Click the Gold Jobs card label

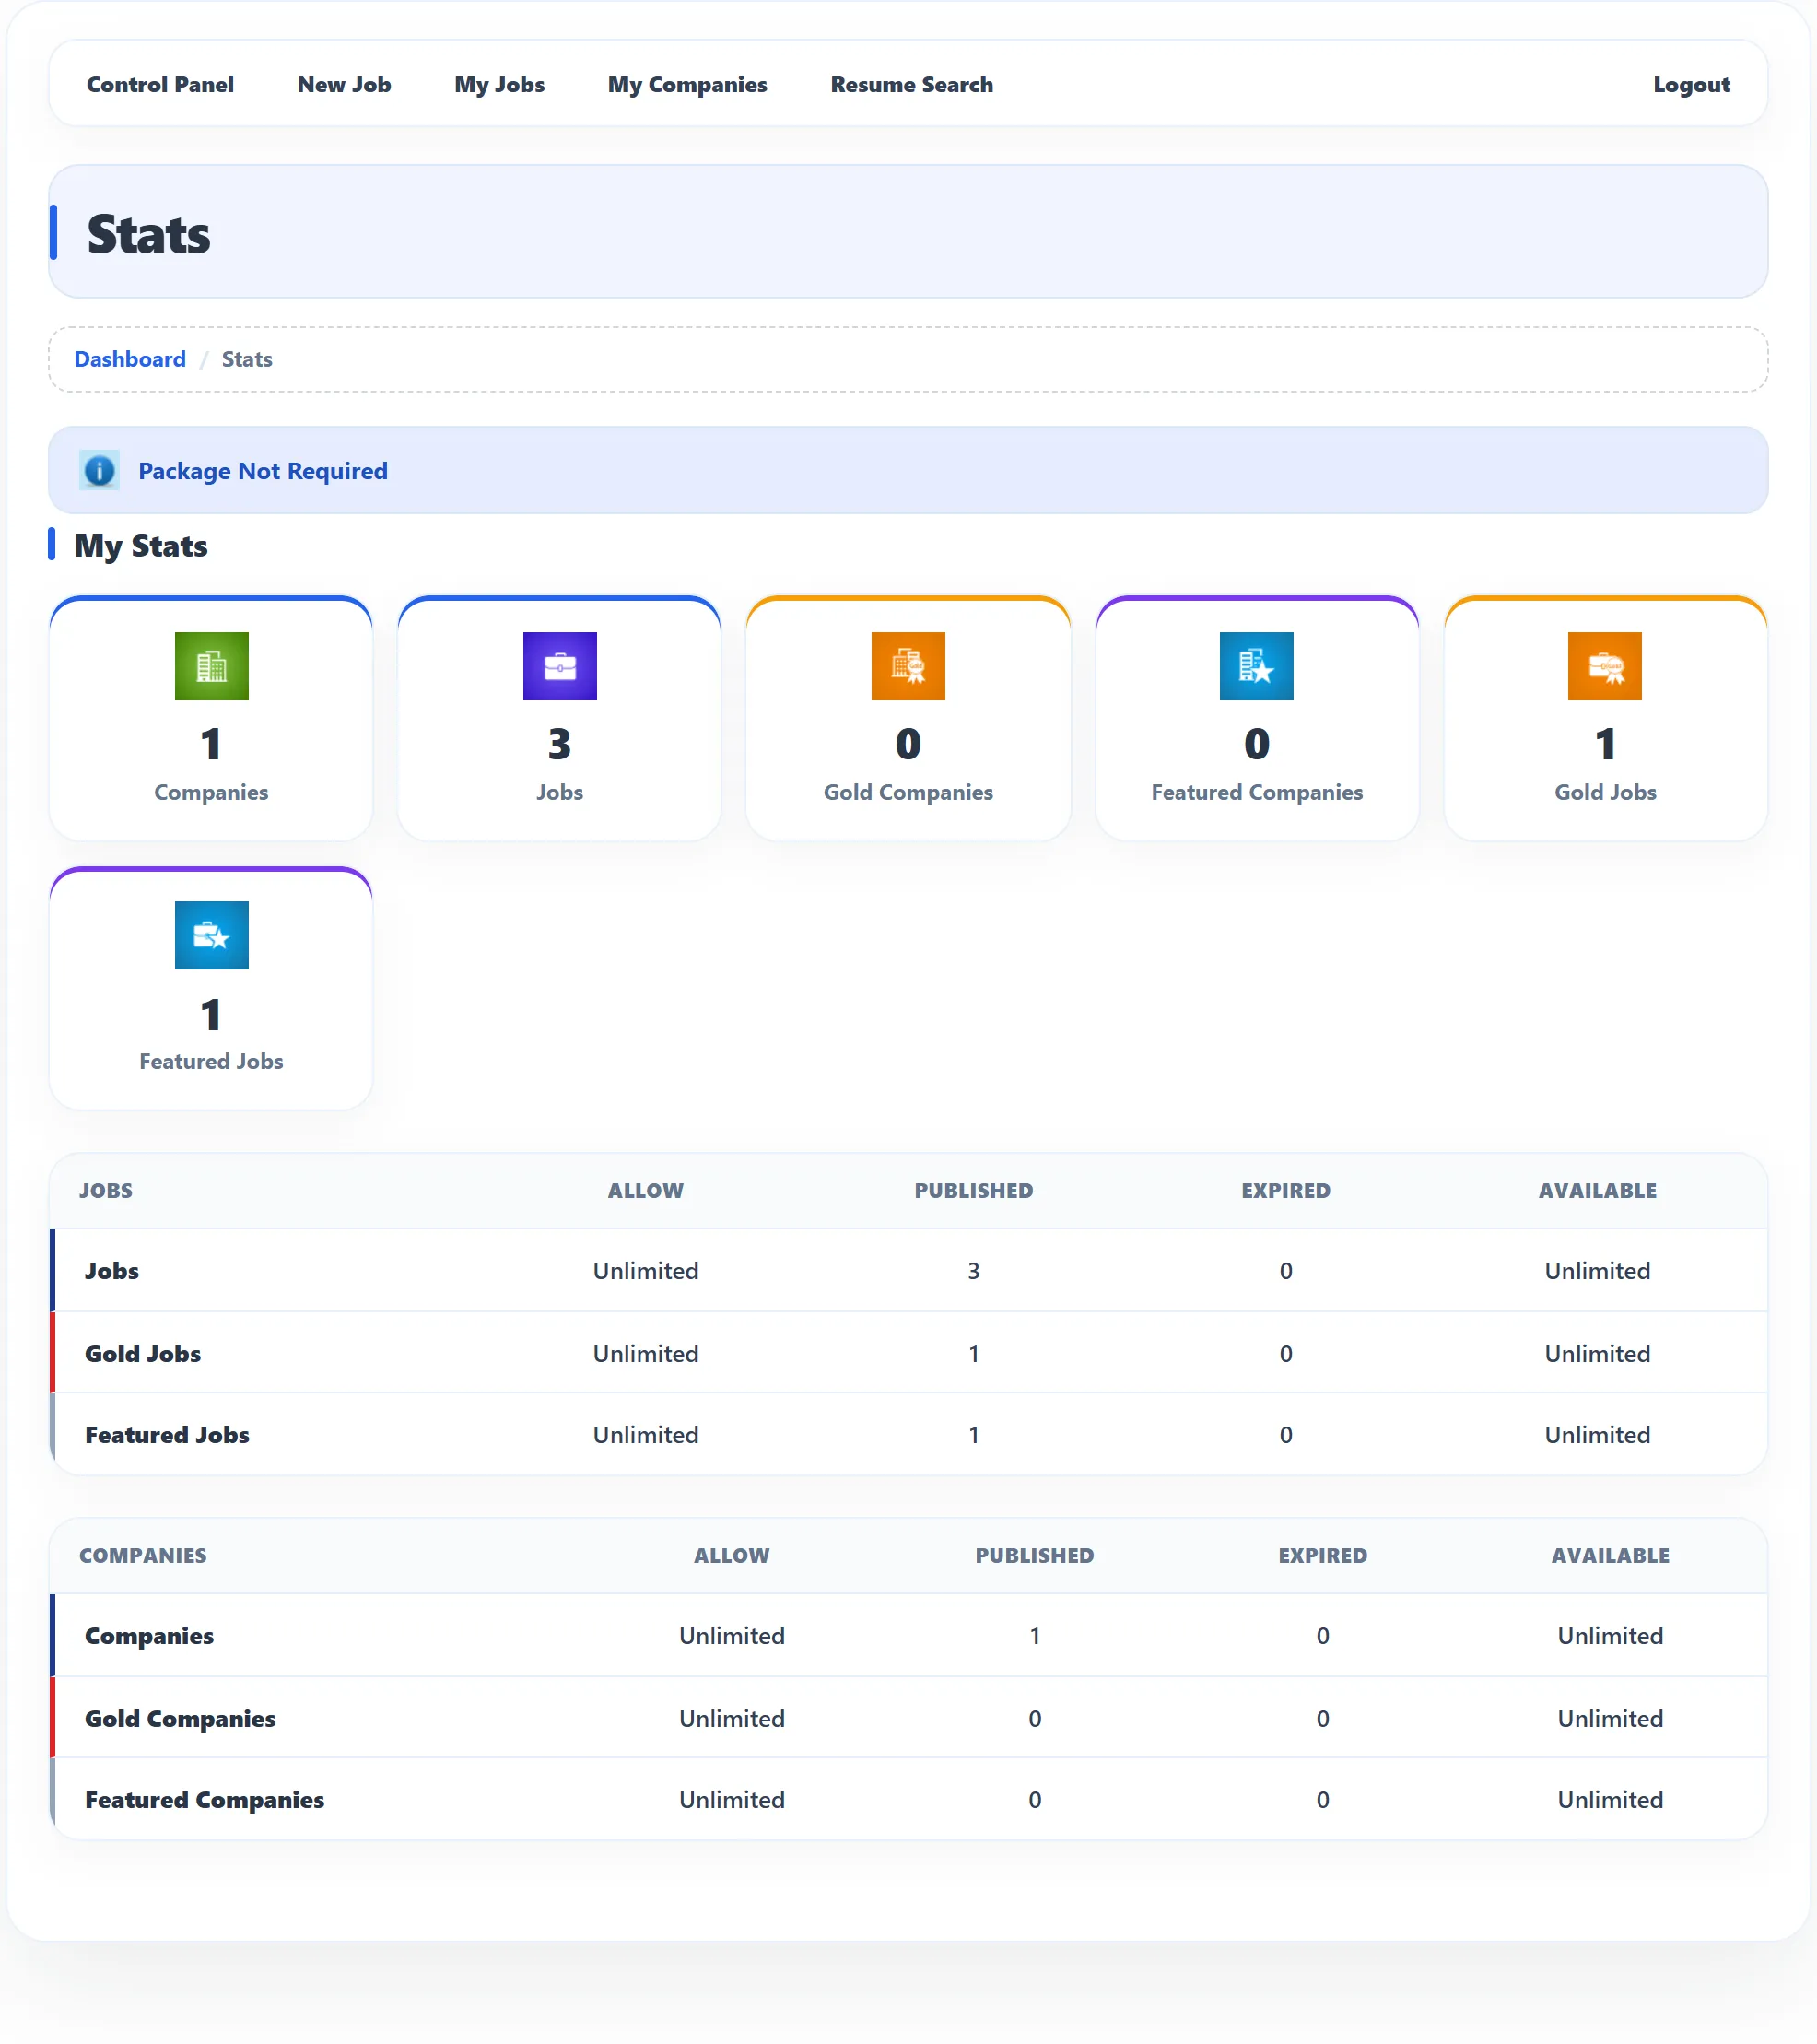1604,792
